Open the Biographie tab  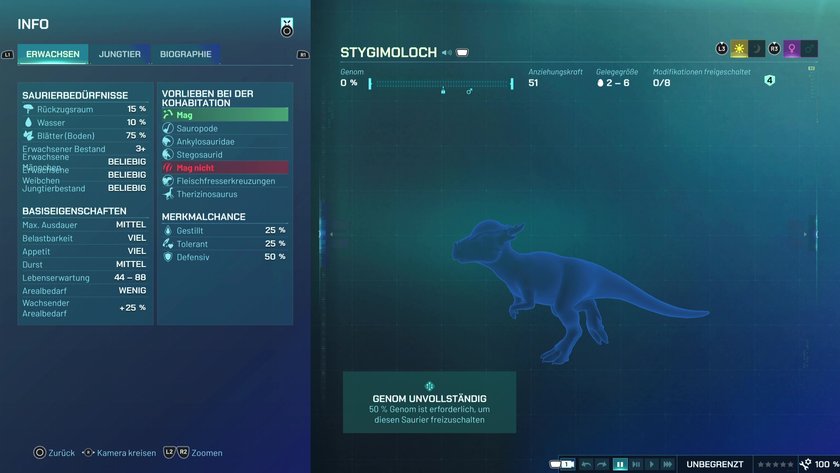tap(185, 54)
